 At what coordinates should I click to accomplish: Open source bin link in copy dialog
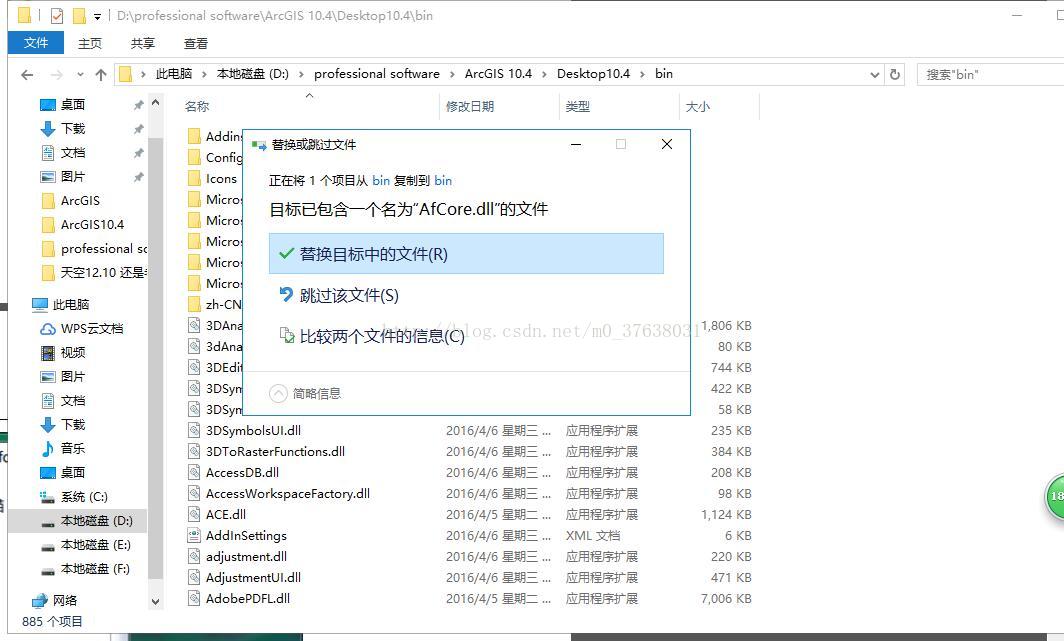[x=381, y=180]
